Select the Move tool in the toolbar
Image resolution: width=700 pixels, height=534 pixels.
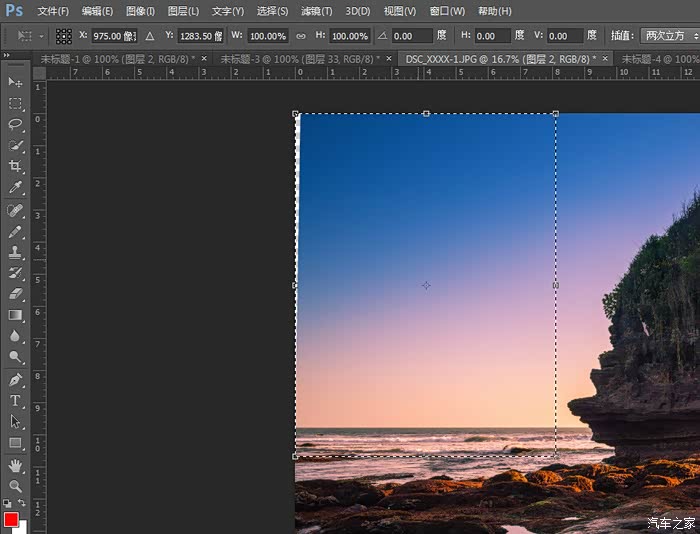tap(15, 82)
